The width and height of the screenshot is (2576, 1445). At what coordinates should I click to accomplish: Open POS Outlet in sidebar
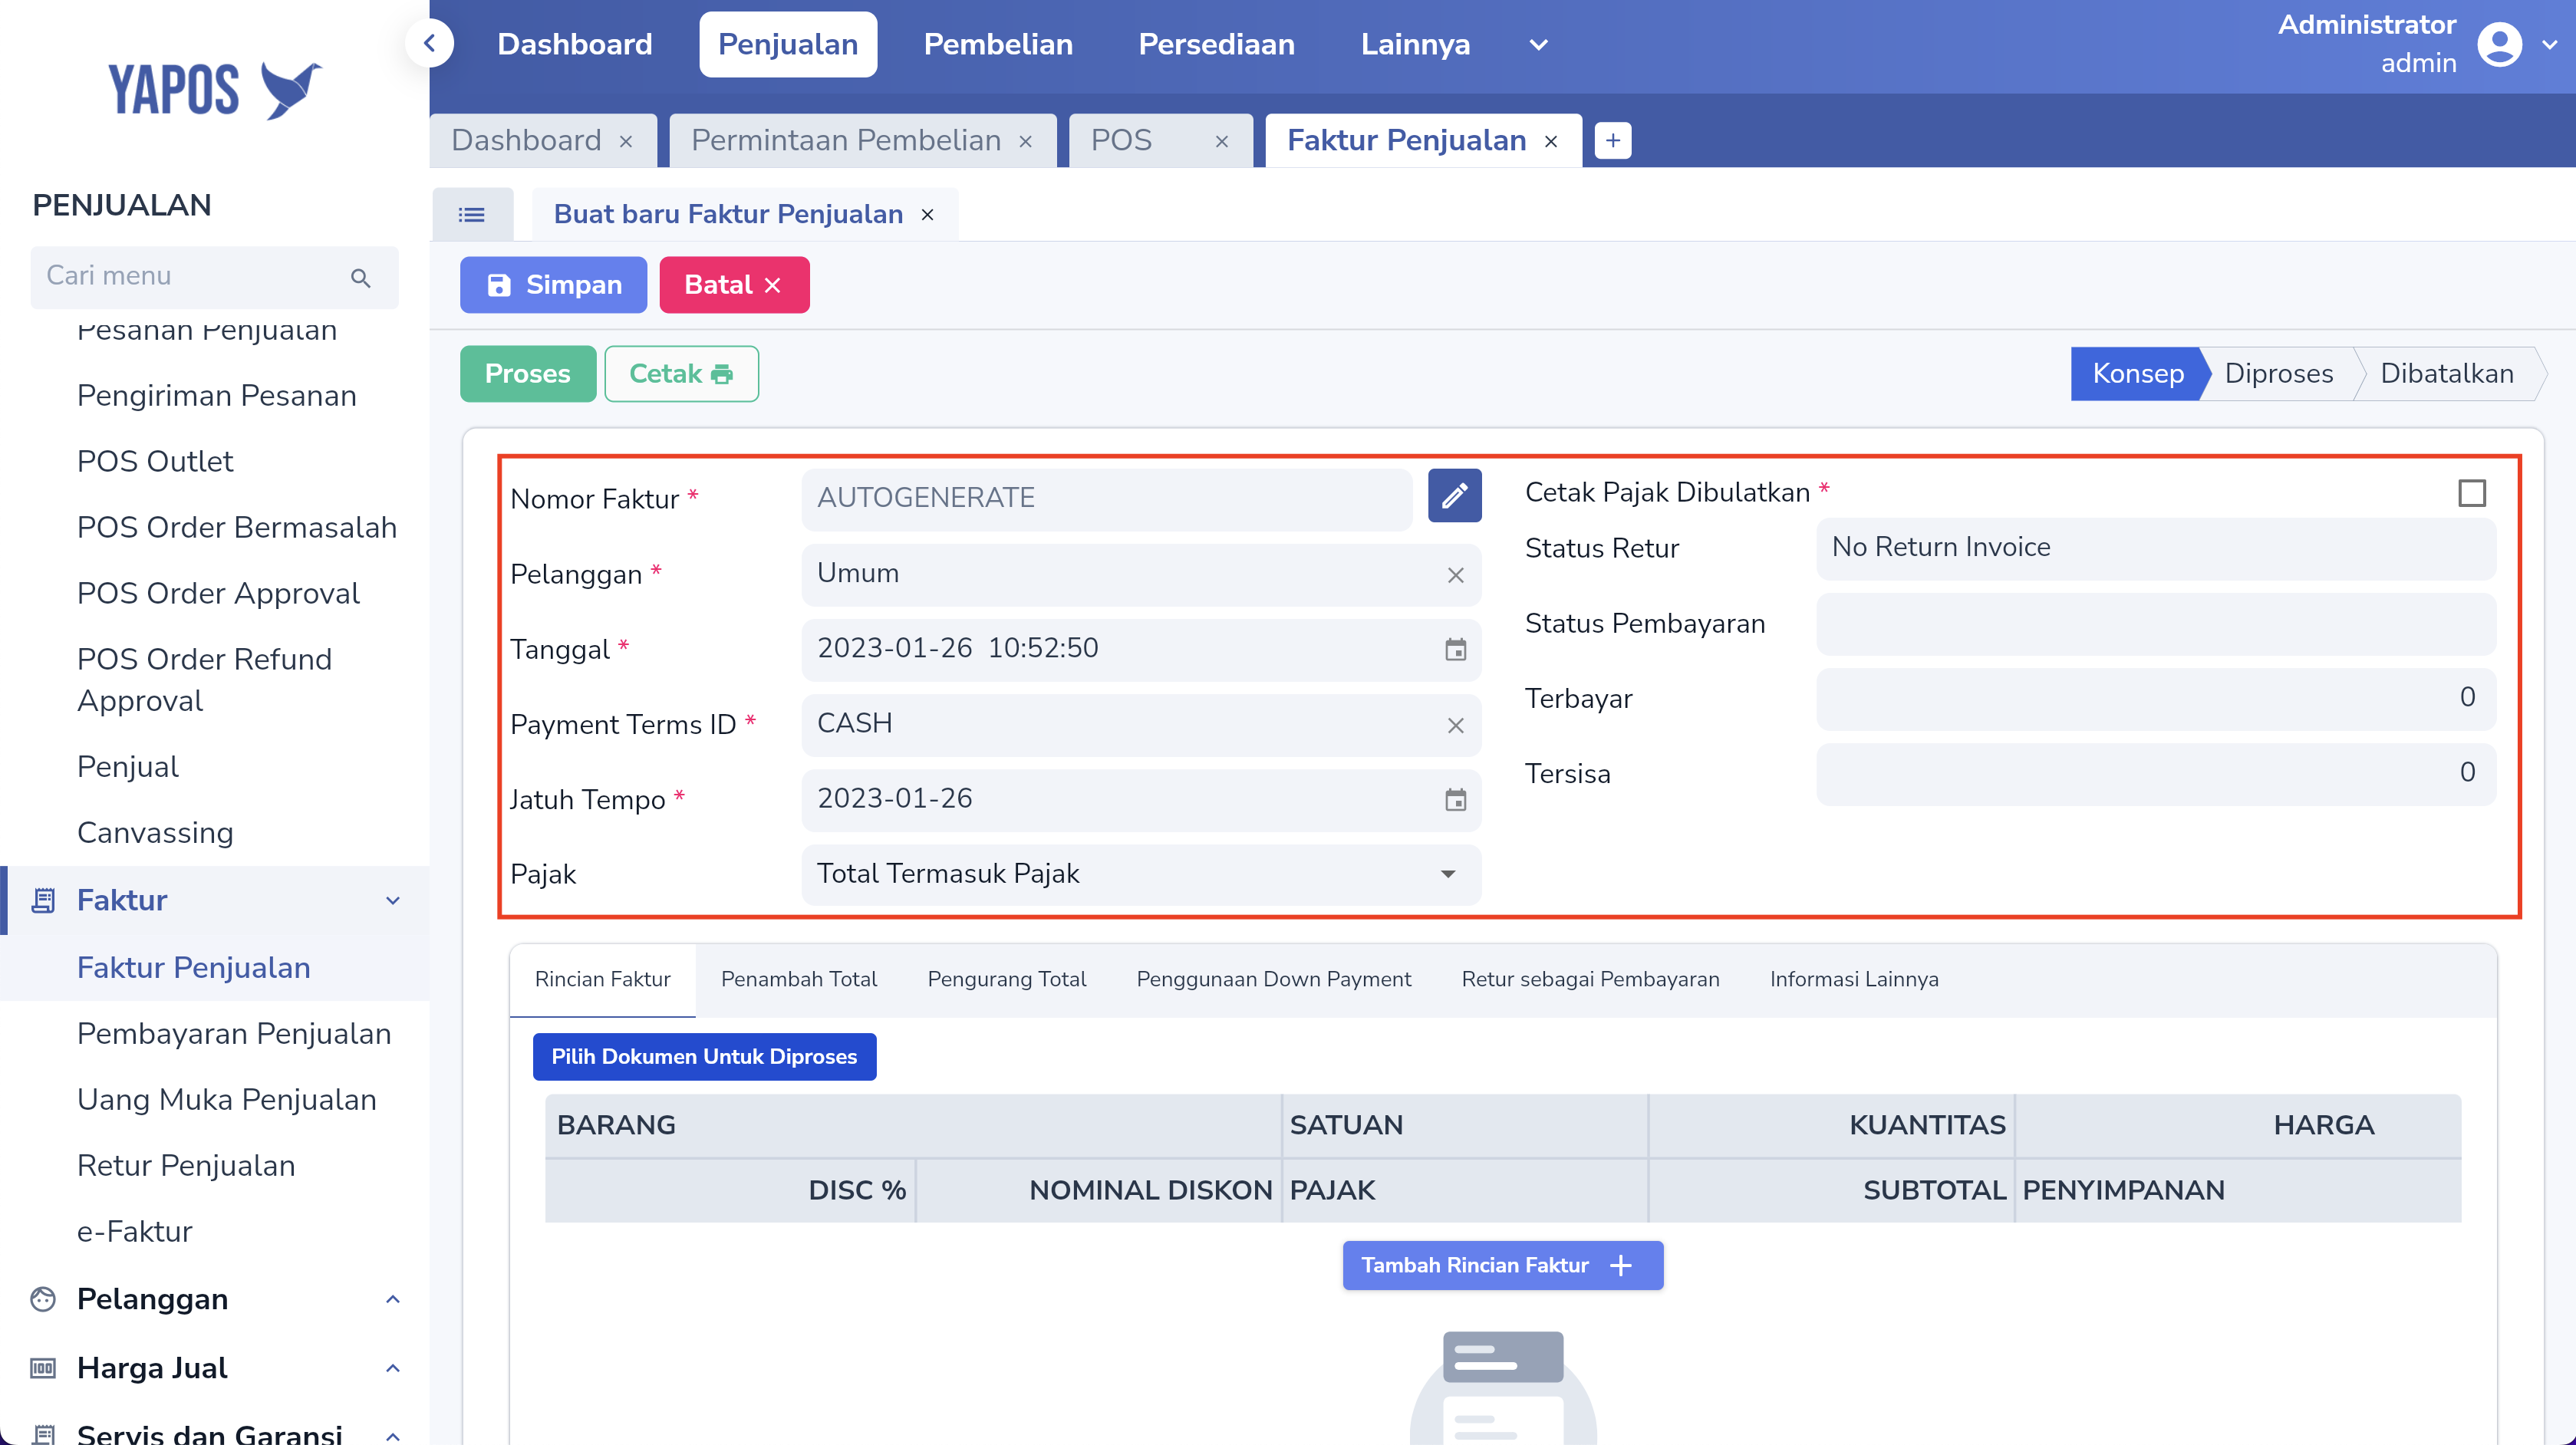(155, 462)
